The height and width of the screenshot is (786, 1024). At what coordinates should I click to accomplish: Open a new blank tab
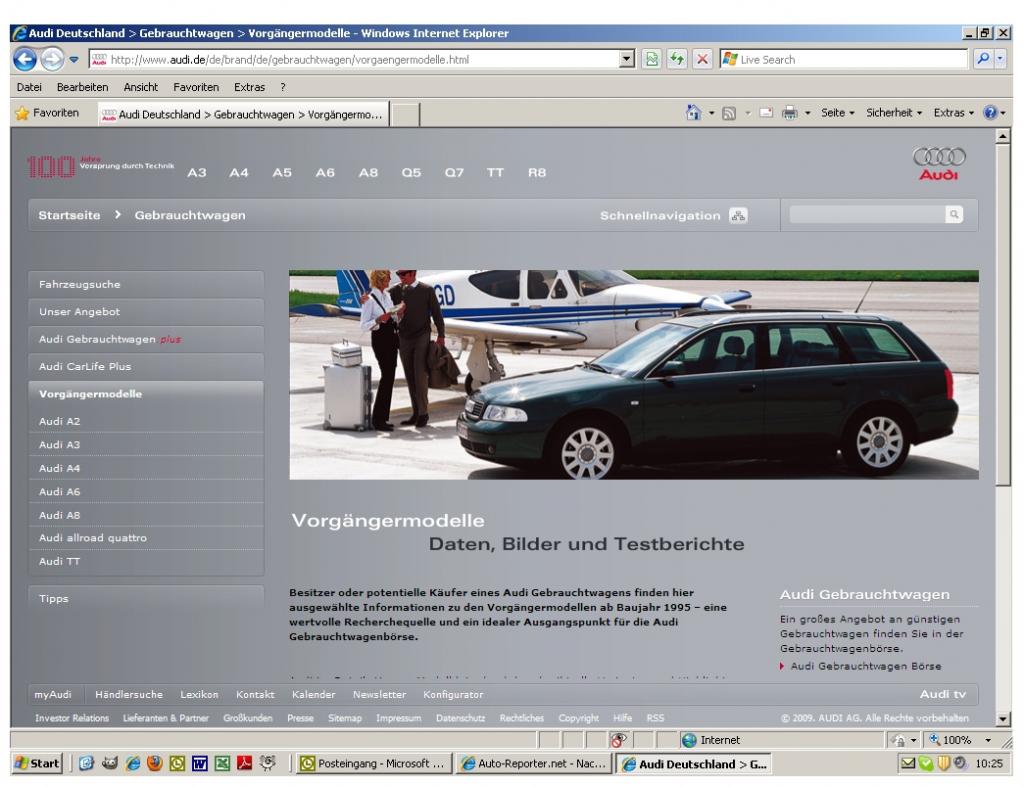point(405,115)
